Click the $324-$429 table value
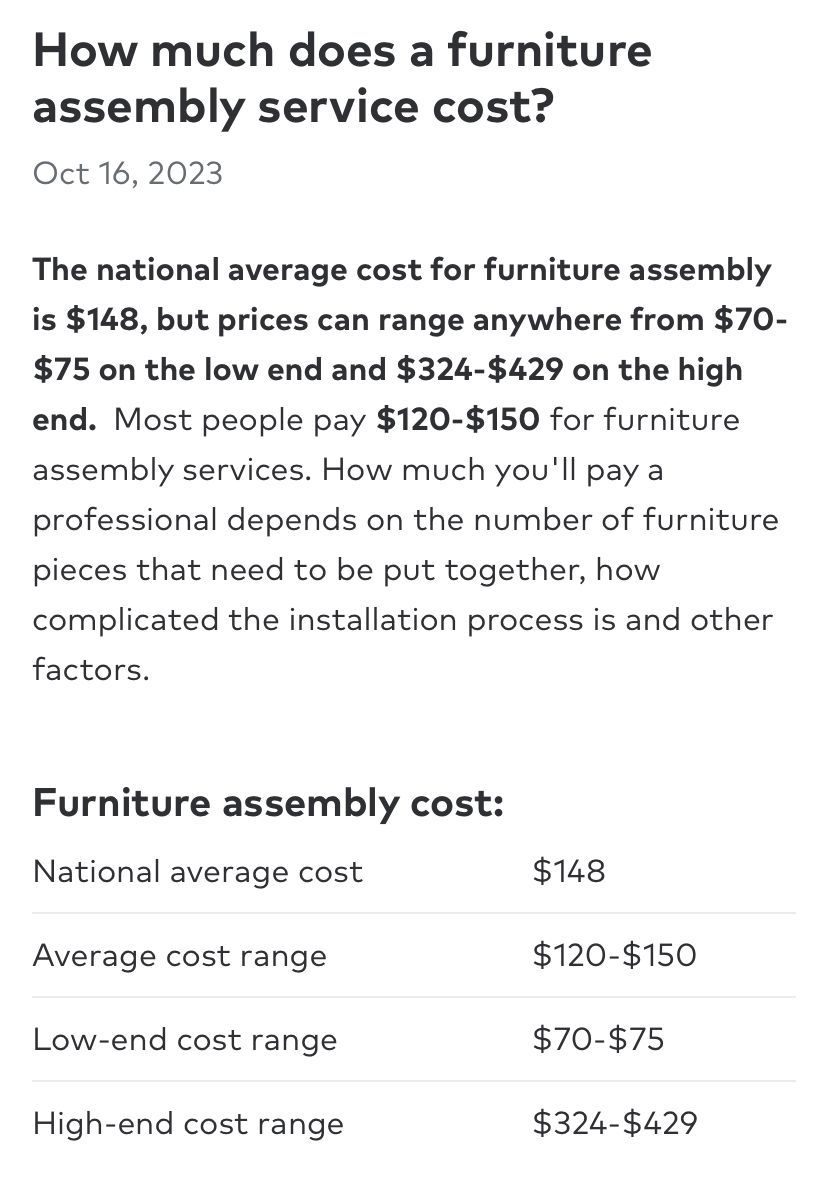 coord(615,1123)
